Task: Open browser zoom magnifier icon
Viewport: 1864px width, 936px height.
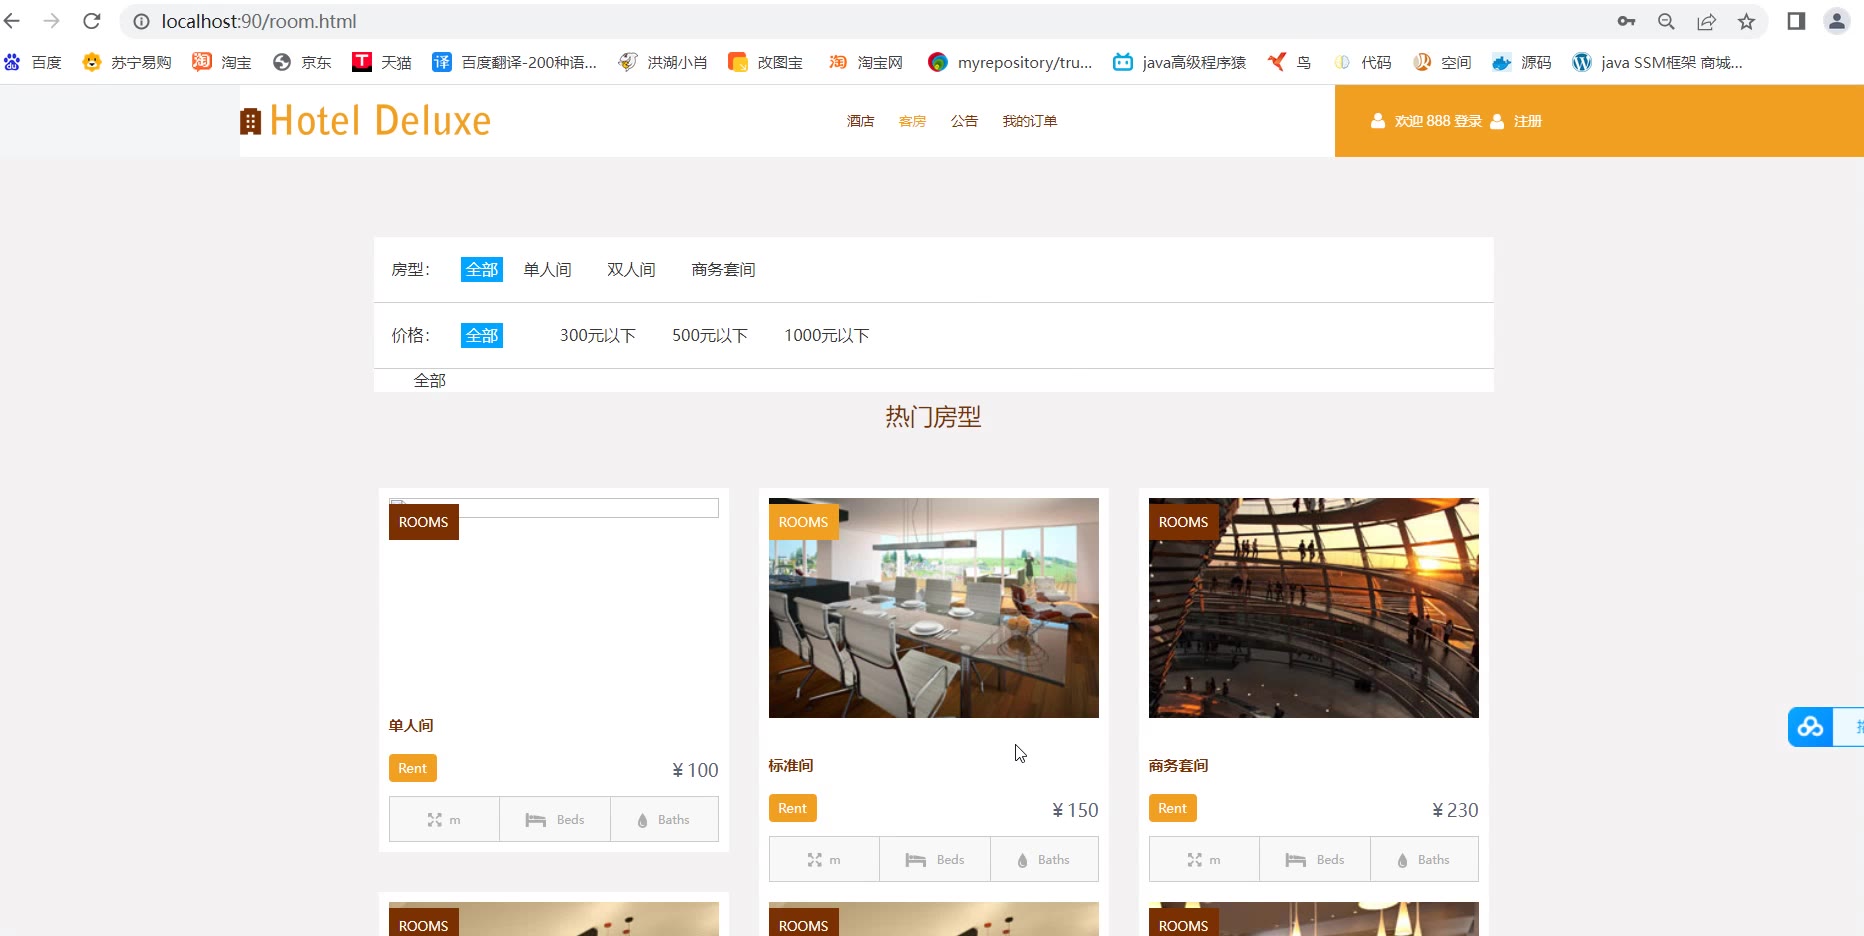Action: [x=1666, y=21]
